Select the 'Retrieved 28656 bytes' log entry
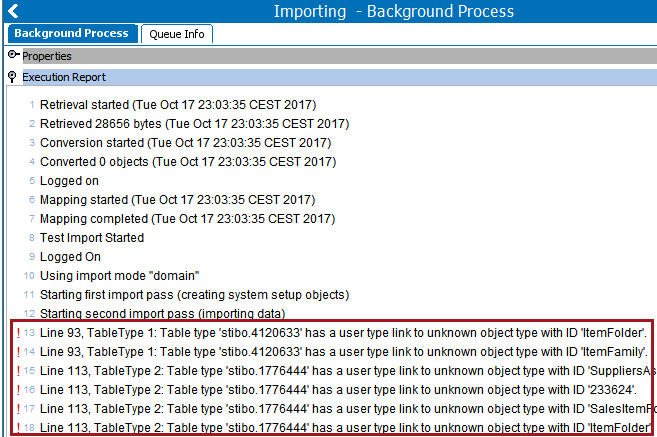657x437 pixels. 194,124
